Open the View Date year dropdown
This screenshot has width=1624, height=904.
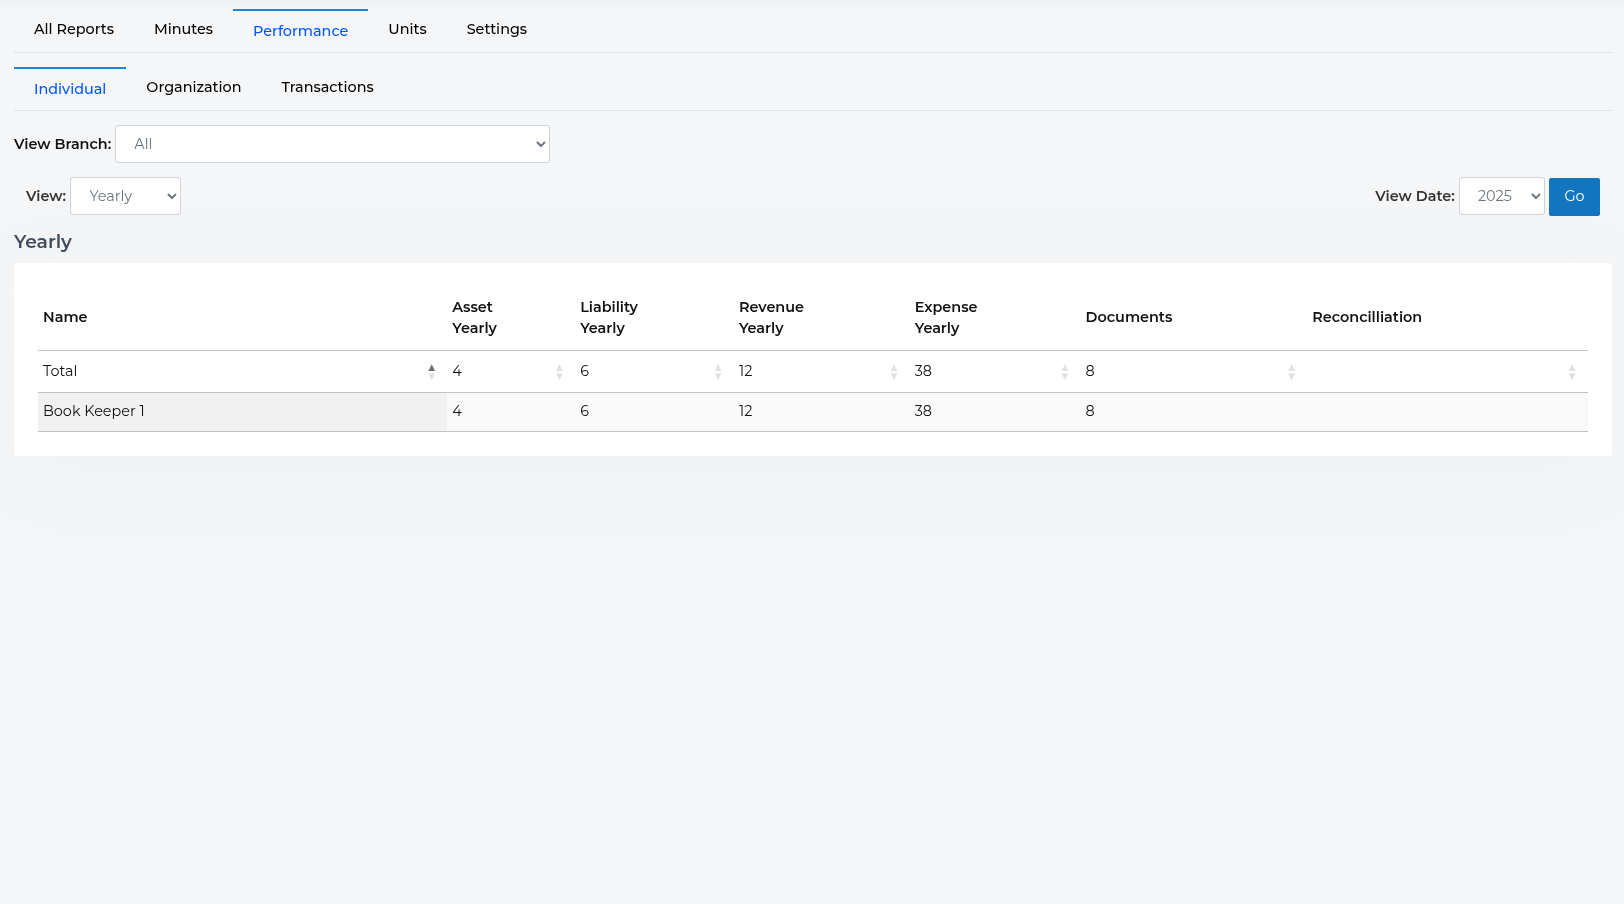coord(1501,196)
